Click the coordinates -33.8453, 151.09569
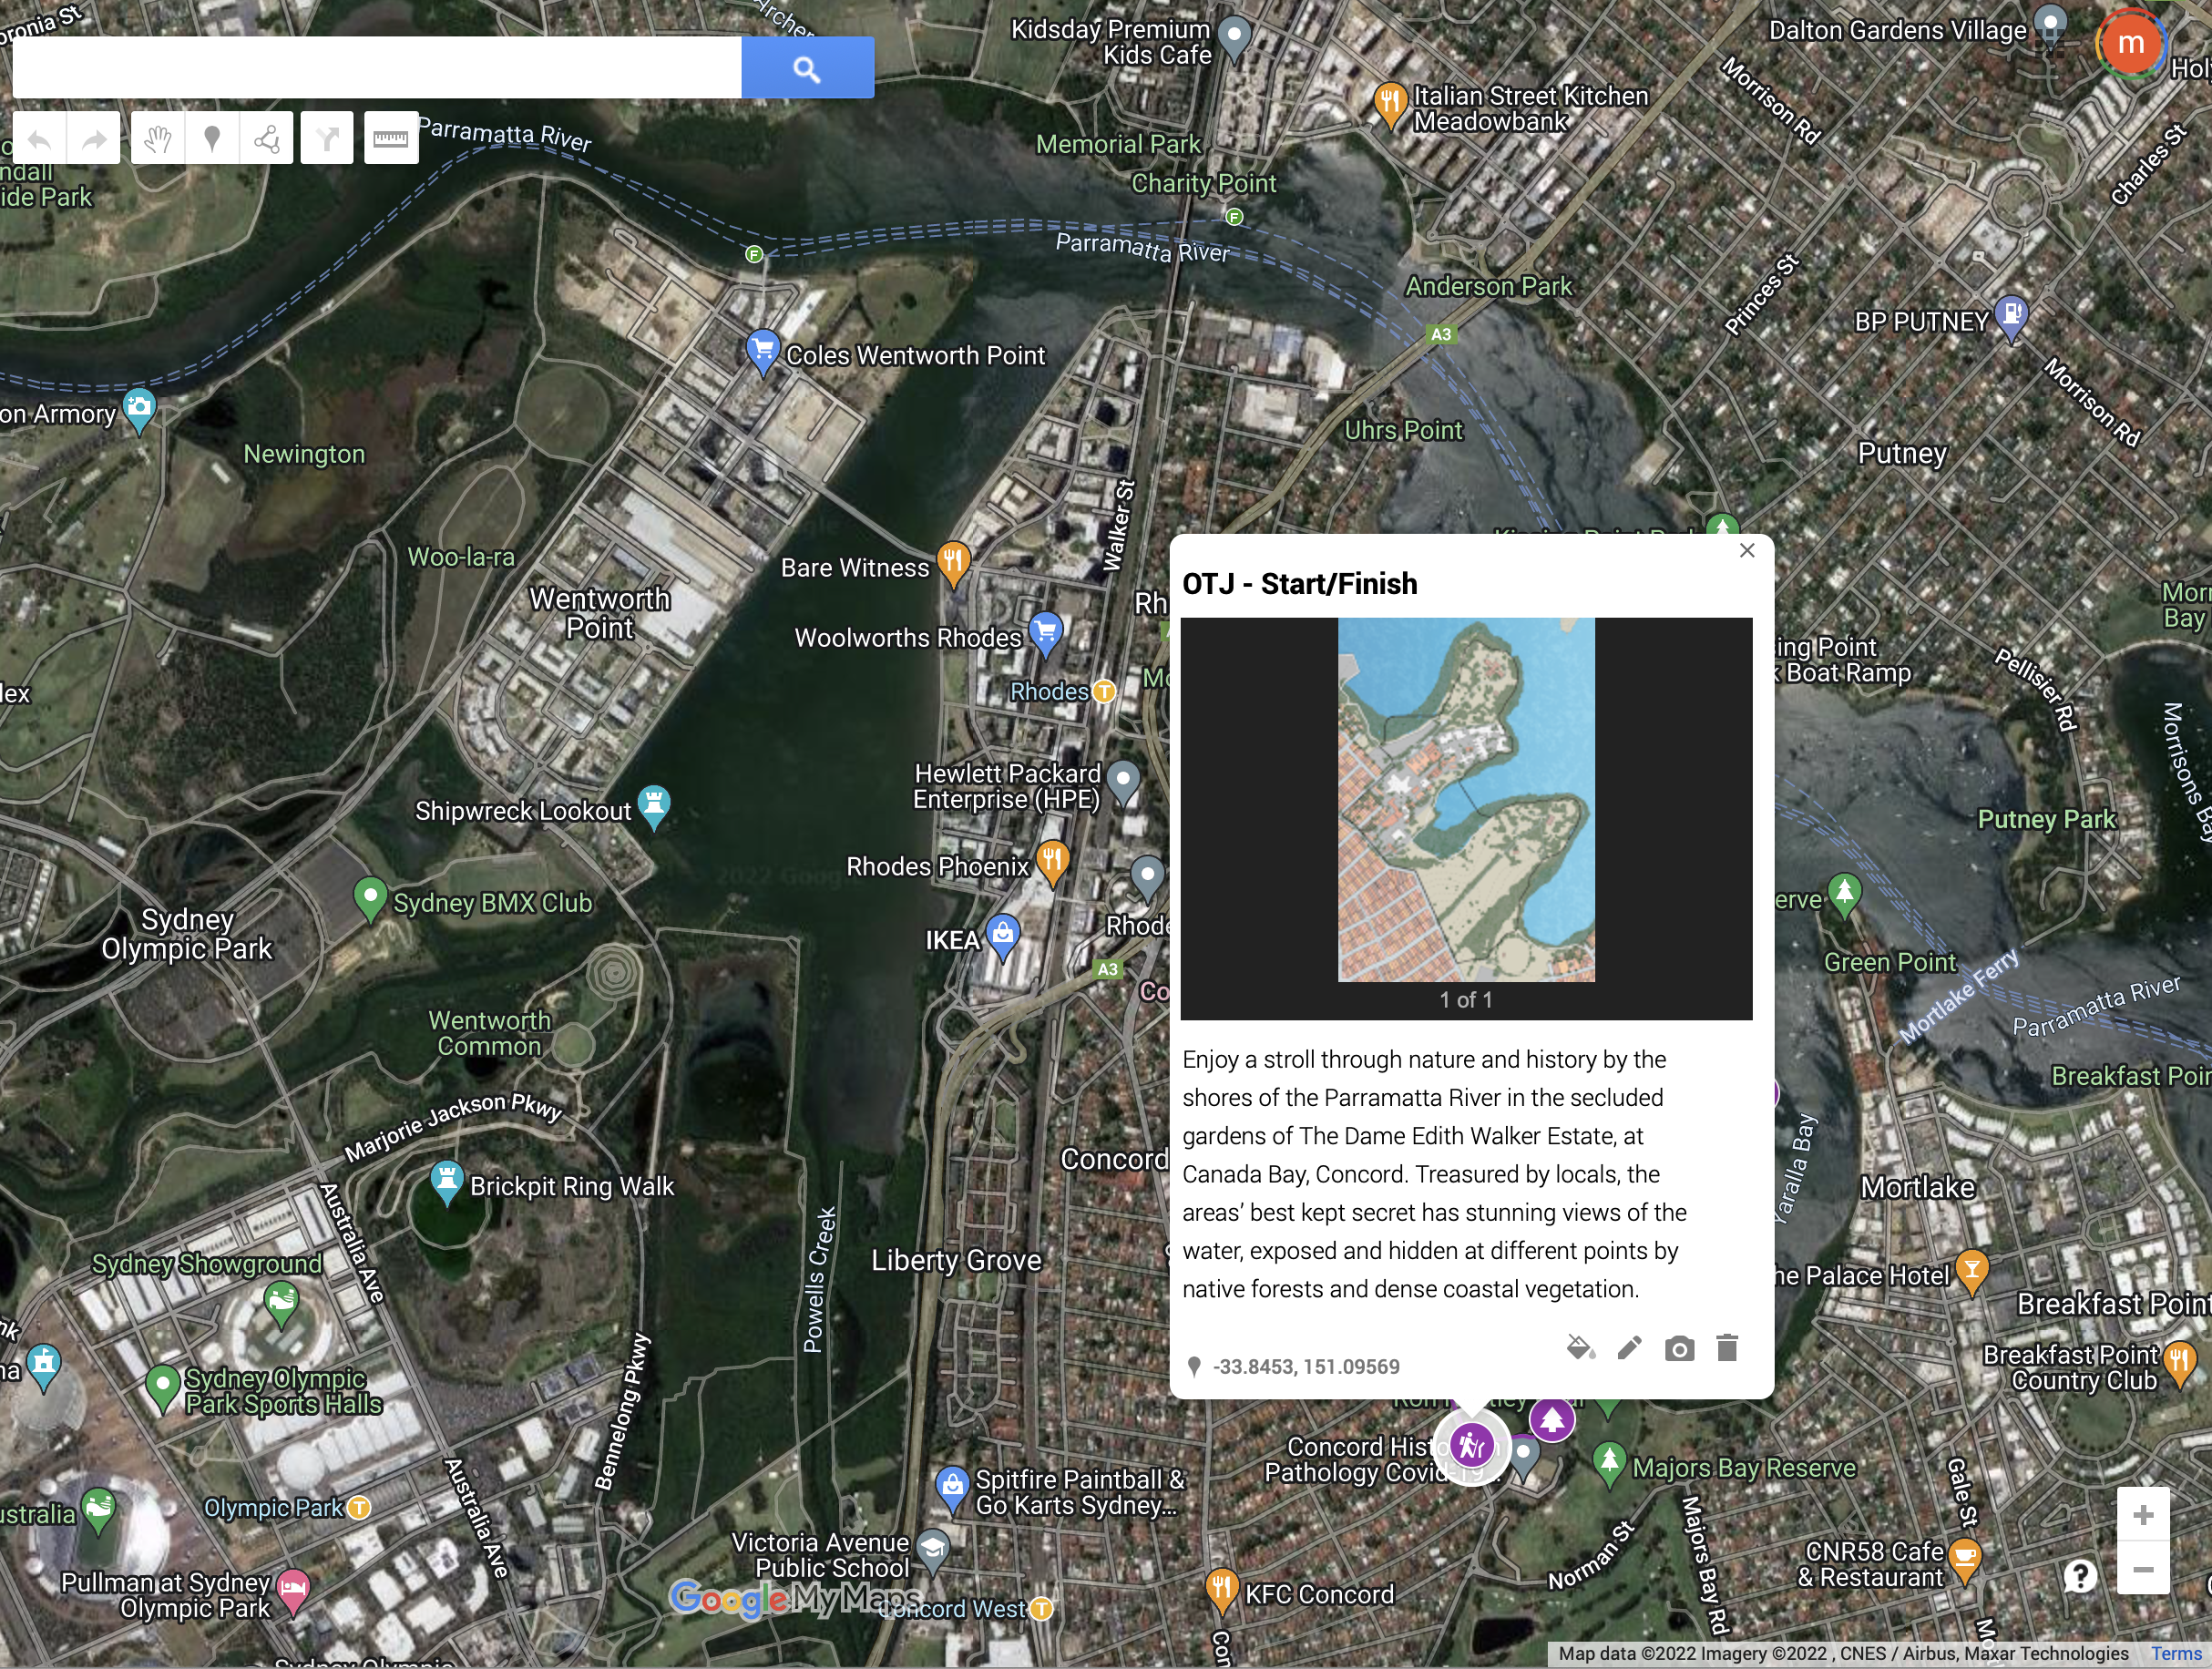 (1306, 1366)
